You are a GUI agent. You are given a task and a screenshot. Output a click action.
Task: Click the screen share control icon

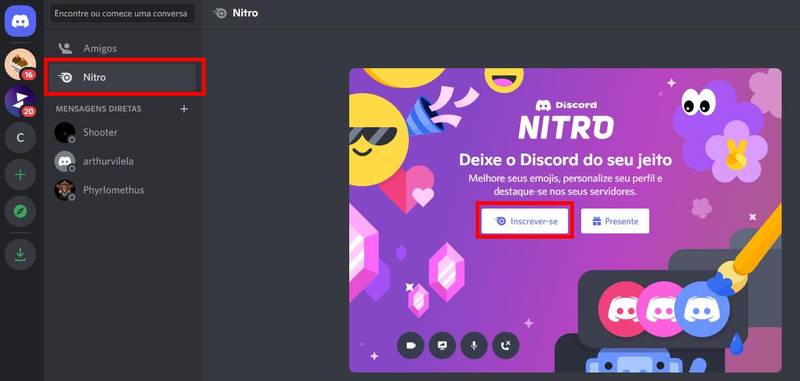(x=442, y=346)
